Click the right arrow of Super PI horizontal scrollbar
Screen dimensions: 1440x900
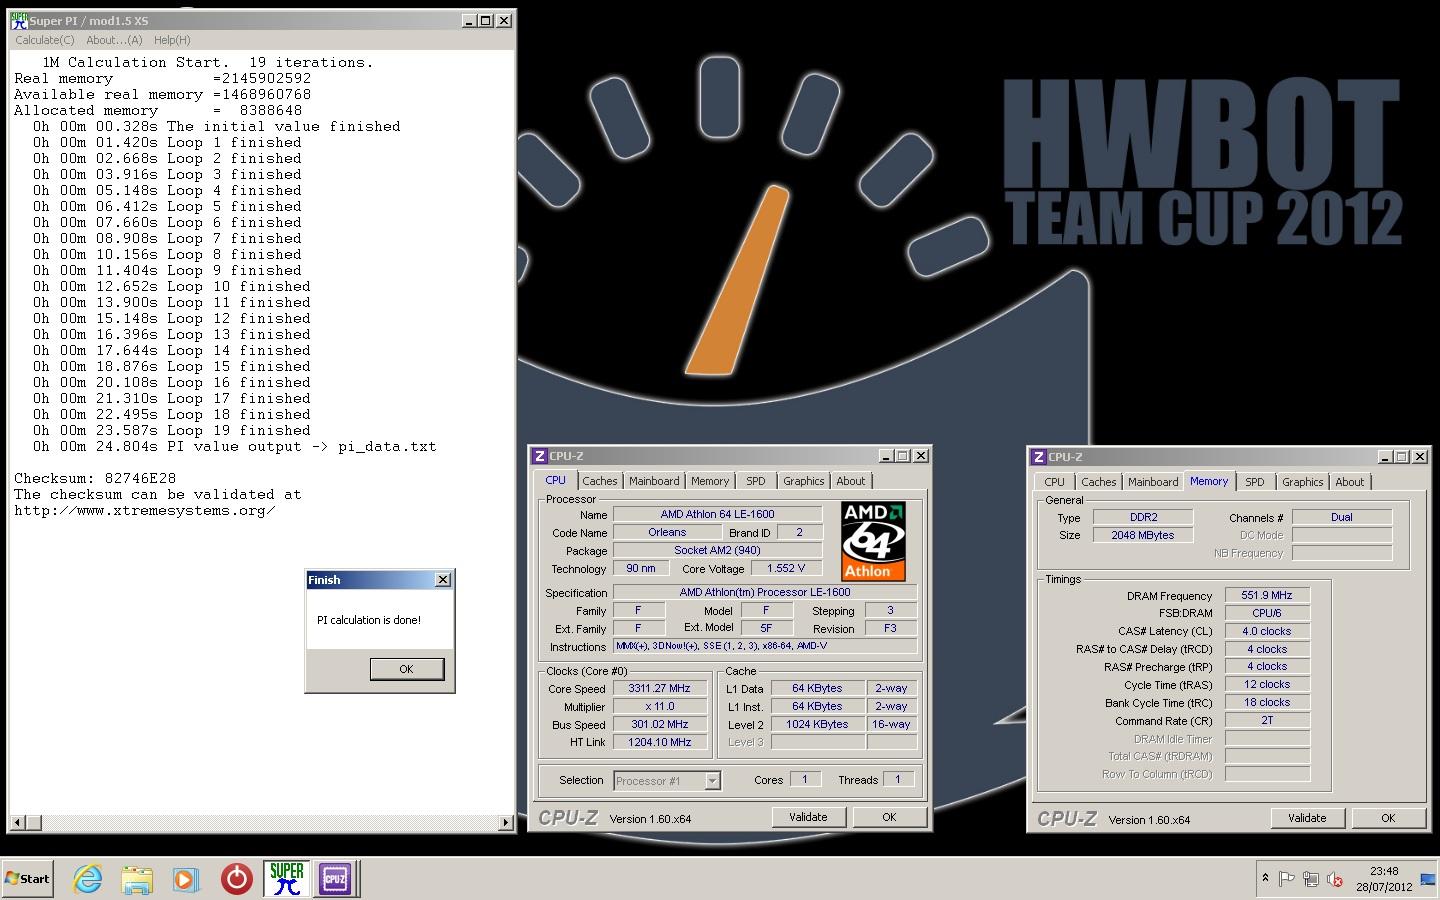coord(505,823)
